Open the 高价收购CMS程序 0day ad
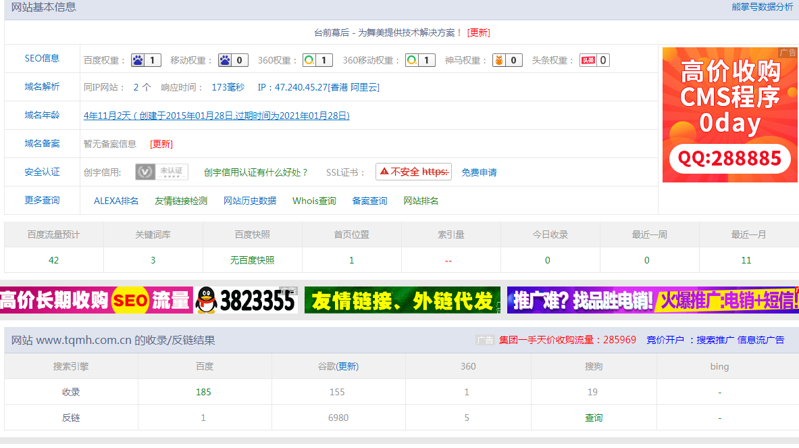Image resolution: width=799 pixels, height=448 pixels. 730,115
